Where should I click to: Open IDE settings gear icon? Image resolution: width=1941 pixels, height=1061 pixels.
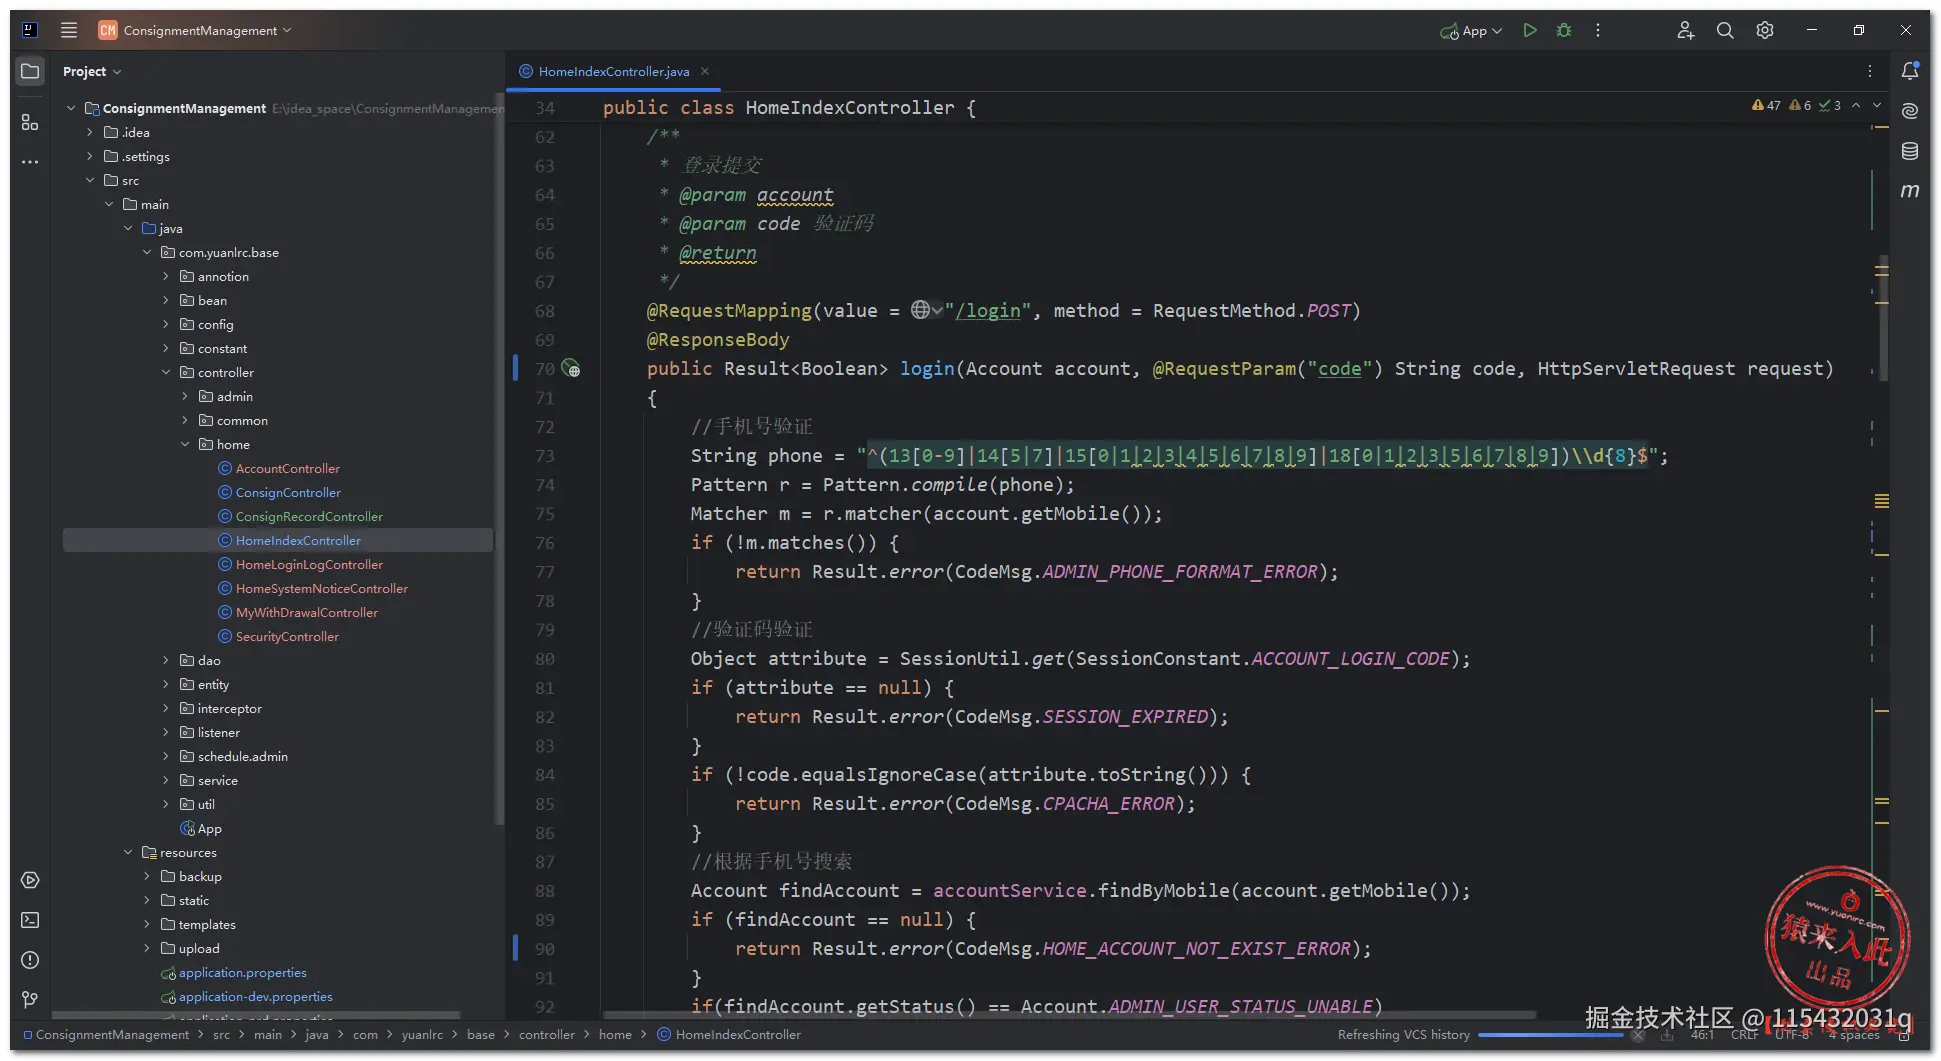point(1765,31)
